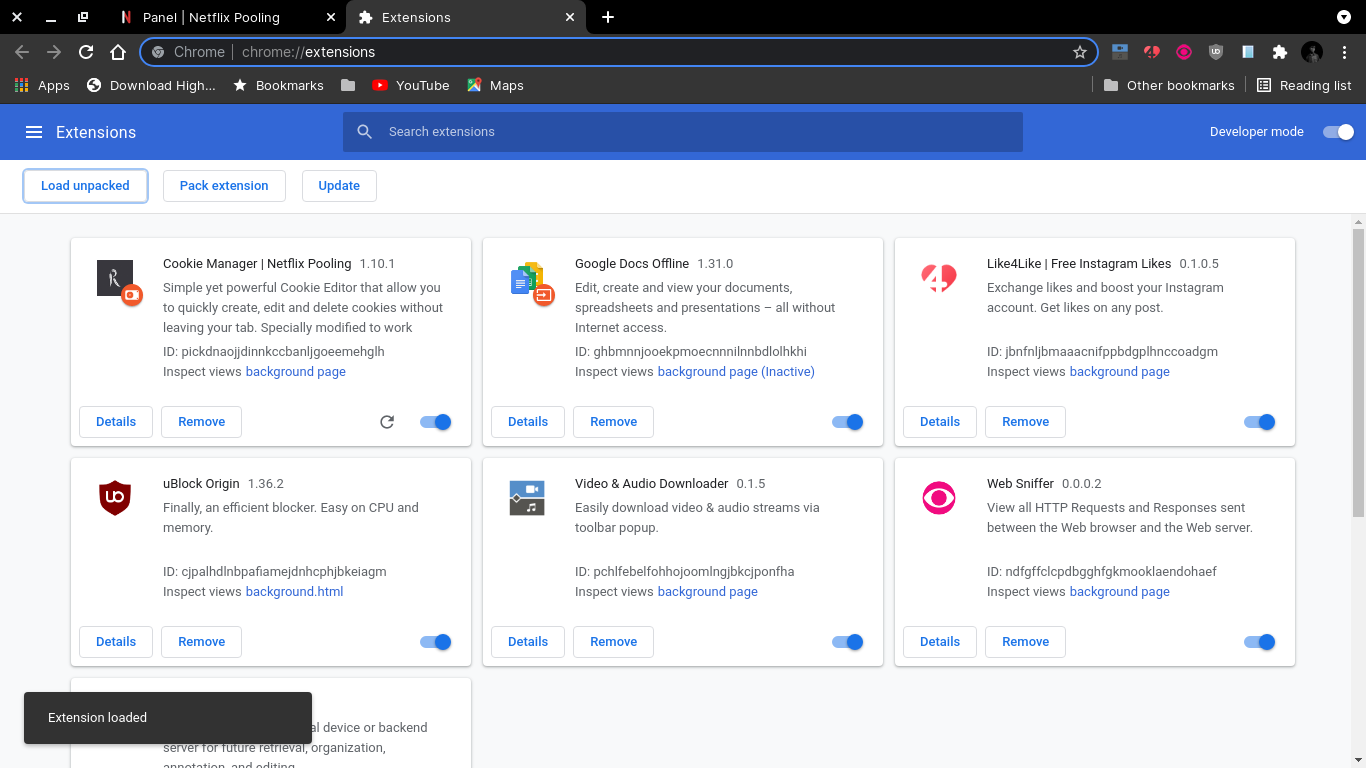Open the Extensions puzzle piece menu

tap(1280, 52)
